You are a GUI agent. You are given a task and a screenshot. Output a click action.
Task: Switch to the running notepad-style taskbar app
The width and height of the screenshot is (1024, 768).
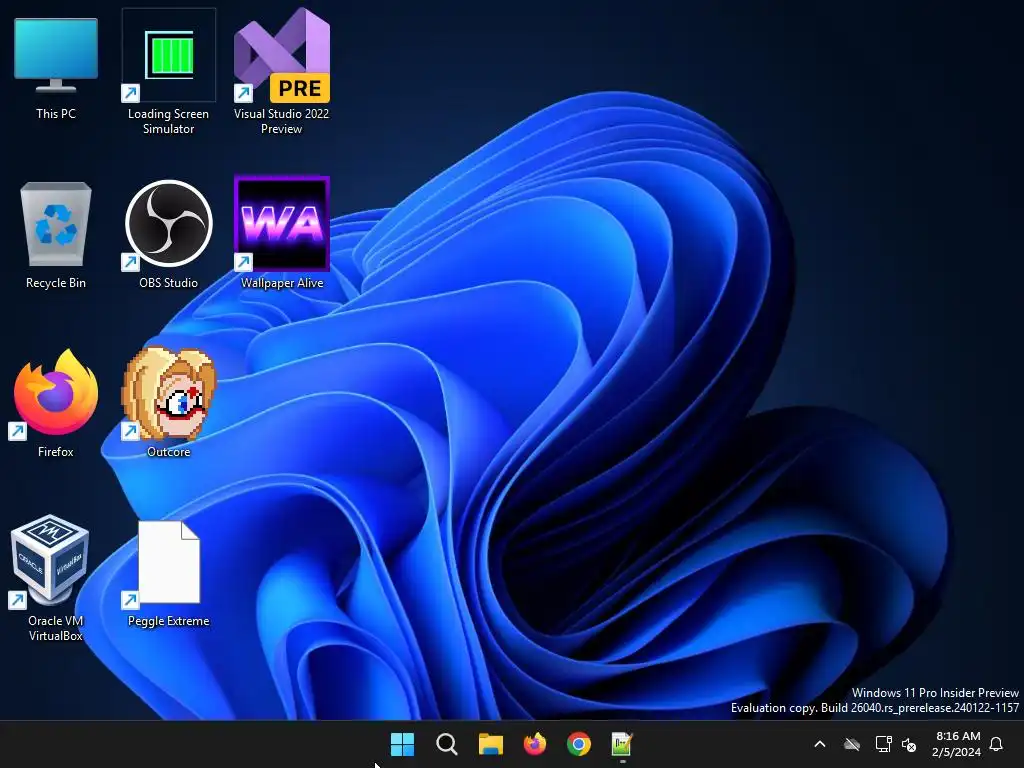coord(622,744)
